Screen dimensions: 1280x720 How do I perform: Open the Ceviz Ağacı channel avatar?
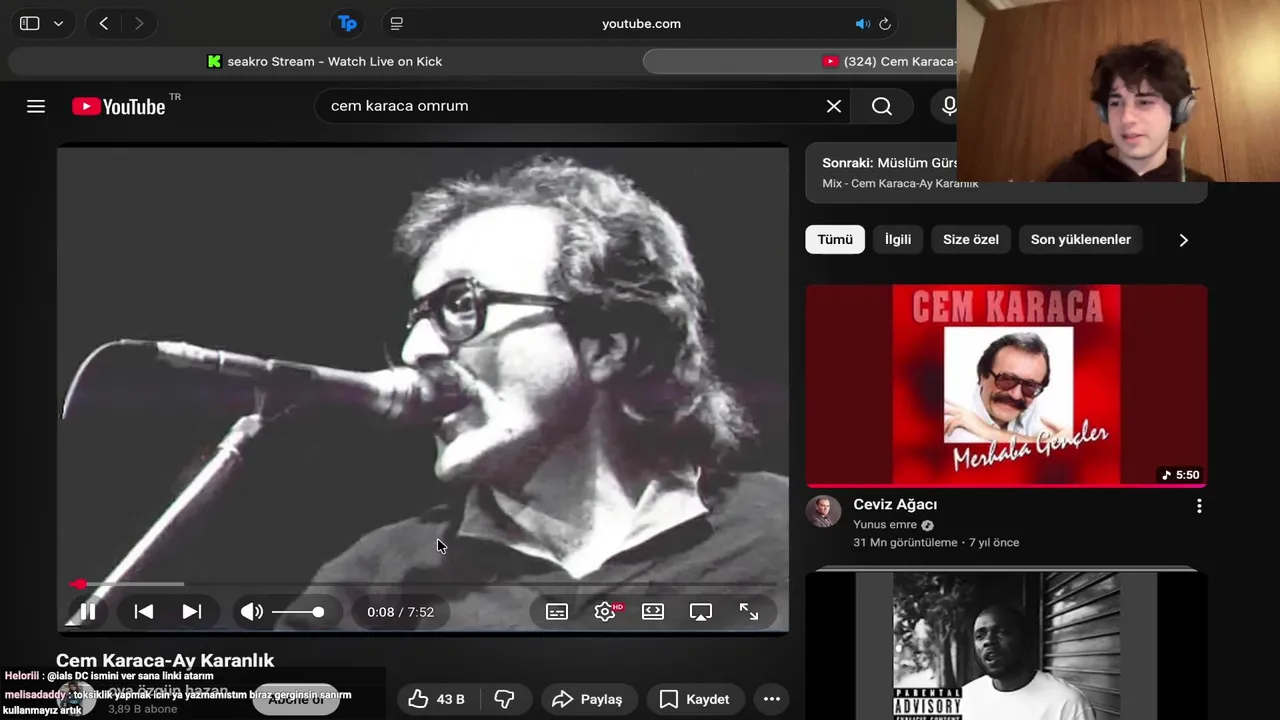[x=824, y=511]
